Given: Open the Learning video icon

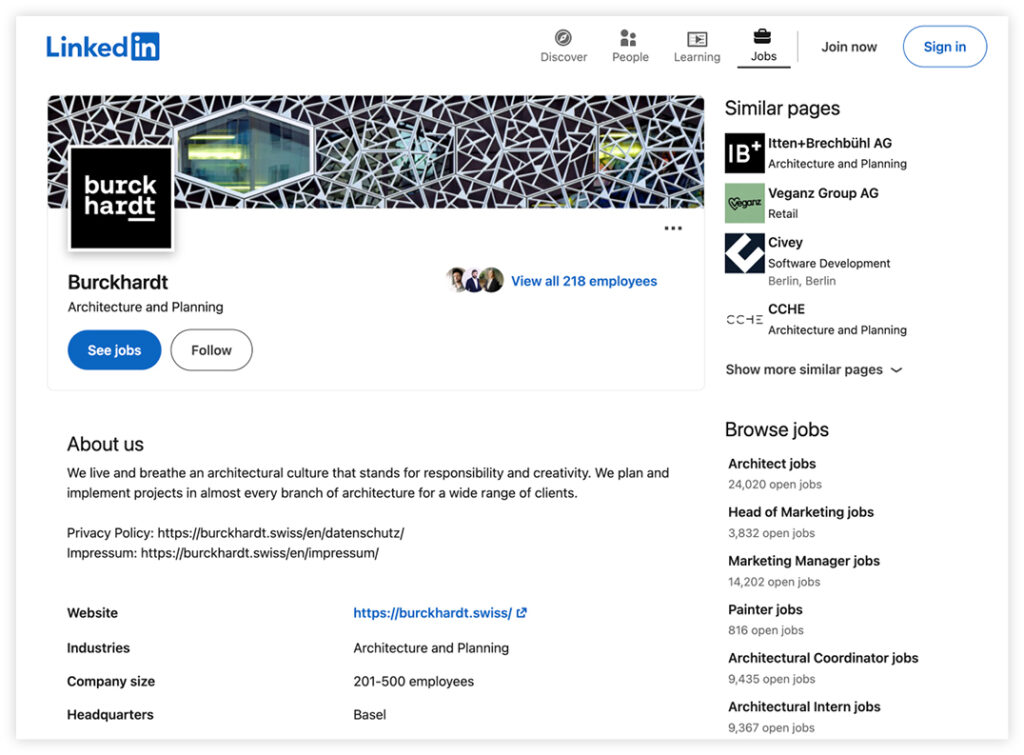Looking at the screenshot, I should (697, 39).
